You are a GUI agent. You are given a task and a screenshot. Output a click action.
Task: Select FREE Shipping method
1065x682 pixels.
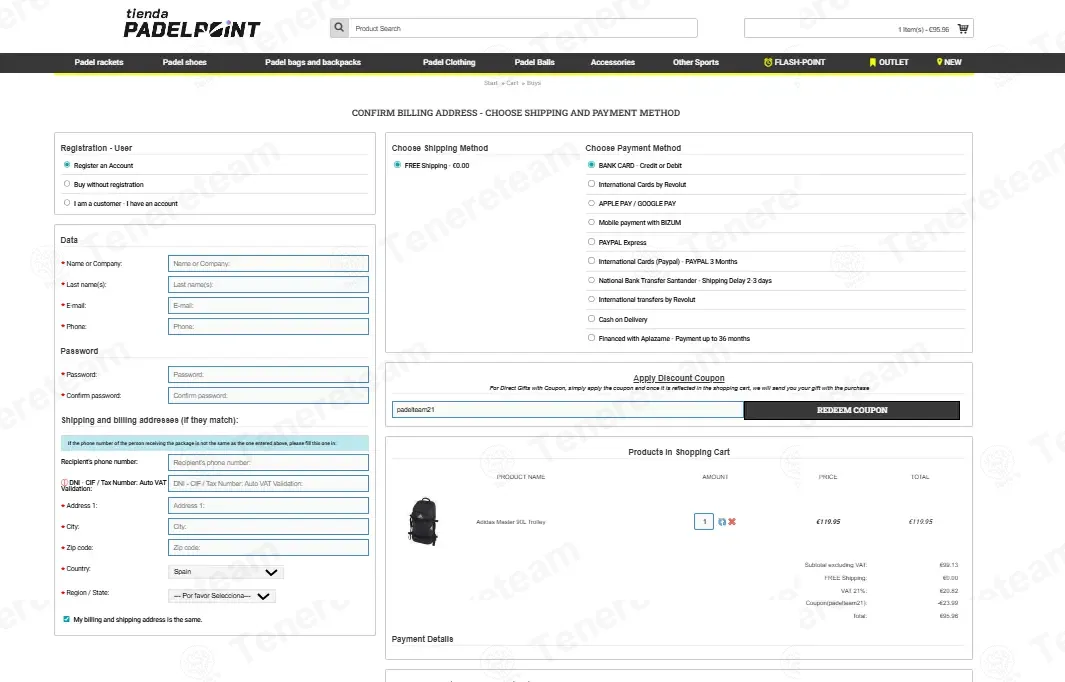click(x=397, y=165)
